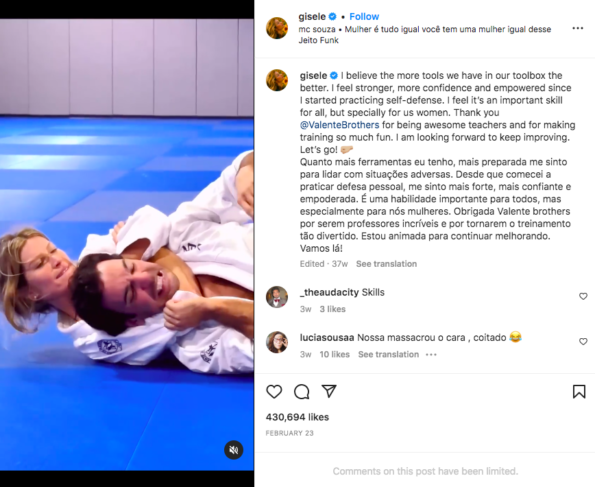Image resolution: width=595 pixels, height=487 pixels.
Task: Follow the gisele account
Action: (x=364, y=16)
